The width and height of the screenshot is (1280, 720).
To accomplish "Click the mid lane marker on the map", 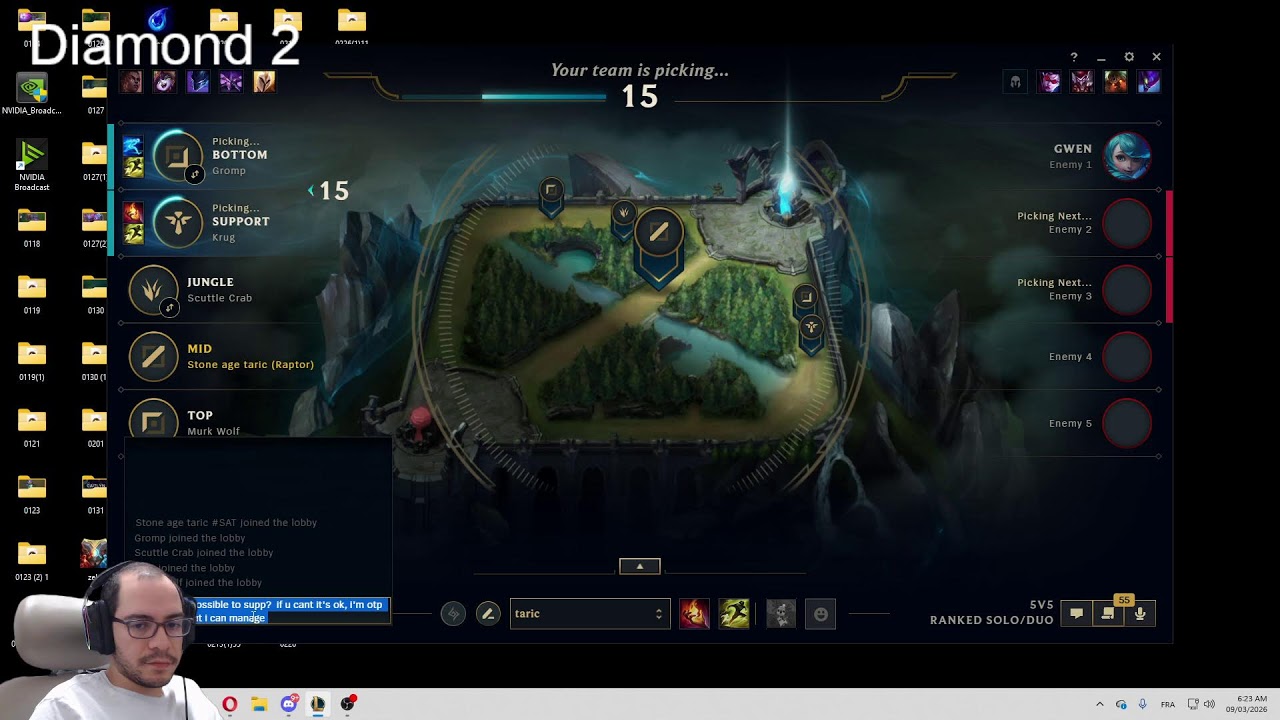I will point(658,233).
